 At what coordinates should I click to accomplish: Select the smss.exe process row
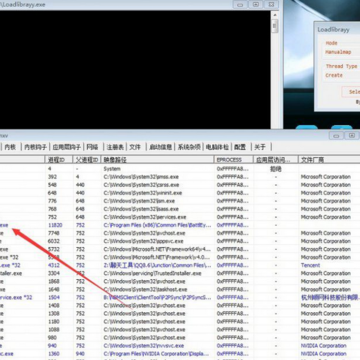180,177
